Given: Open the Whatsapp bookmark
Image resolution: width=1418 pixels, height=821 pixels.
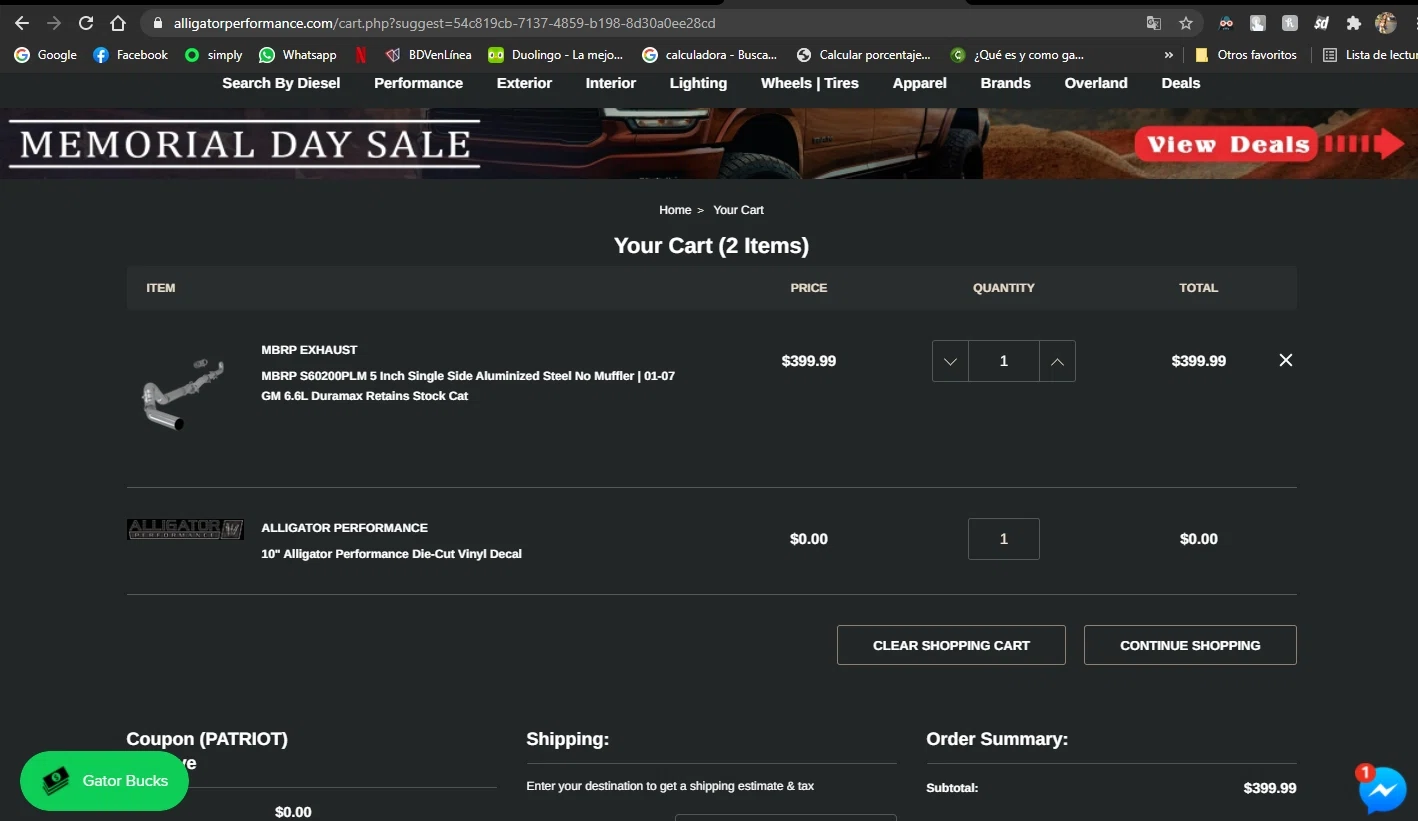Looking at the screenshot, I should point(297,55).
